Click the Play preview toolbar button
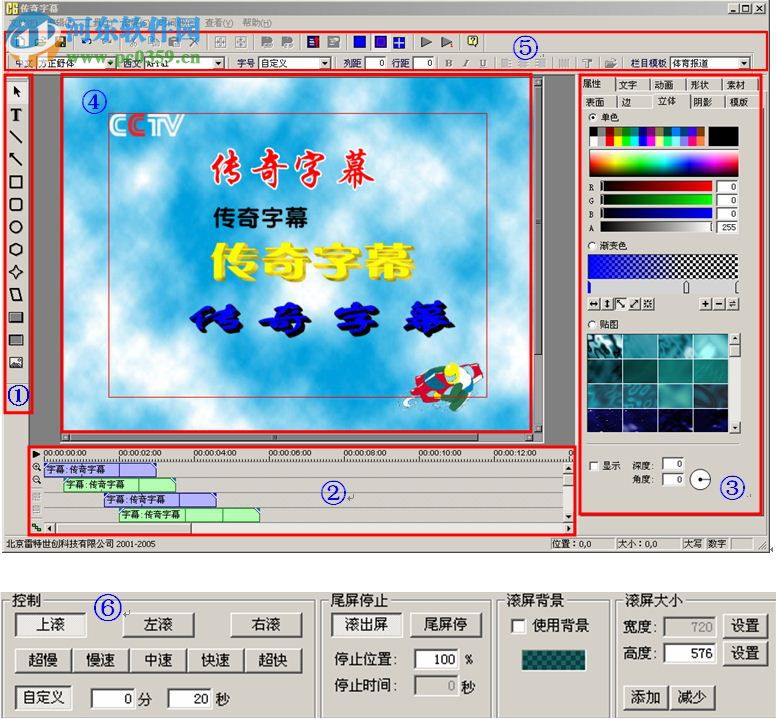 [x=426, y=42]
